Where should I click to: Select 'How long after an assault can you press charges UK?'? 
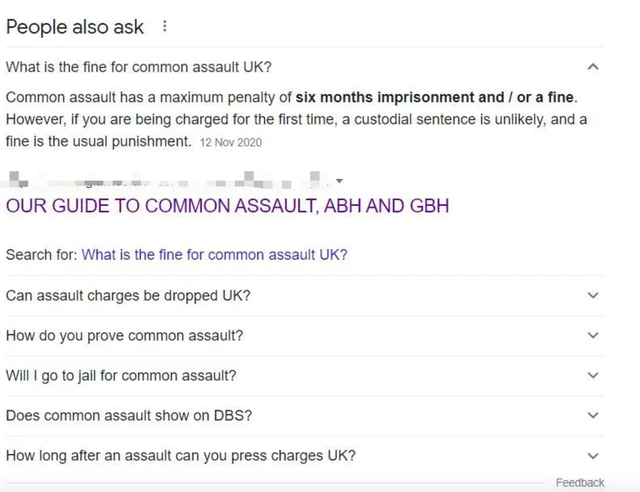[x=180, y=456]
